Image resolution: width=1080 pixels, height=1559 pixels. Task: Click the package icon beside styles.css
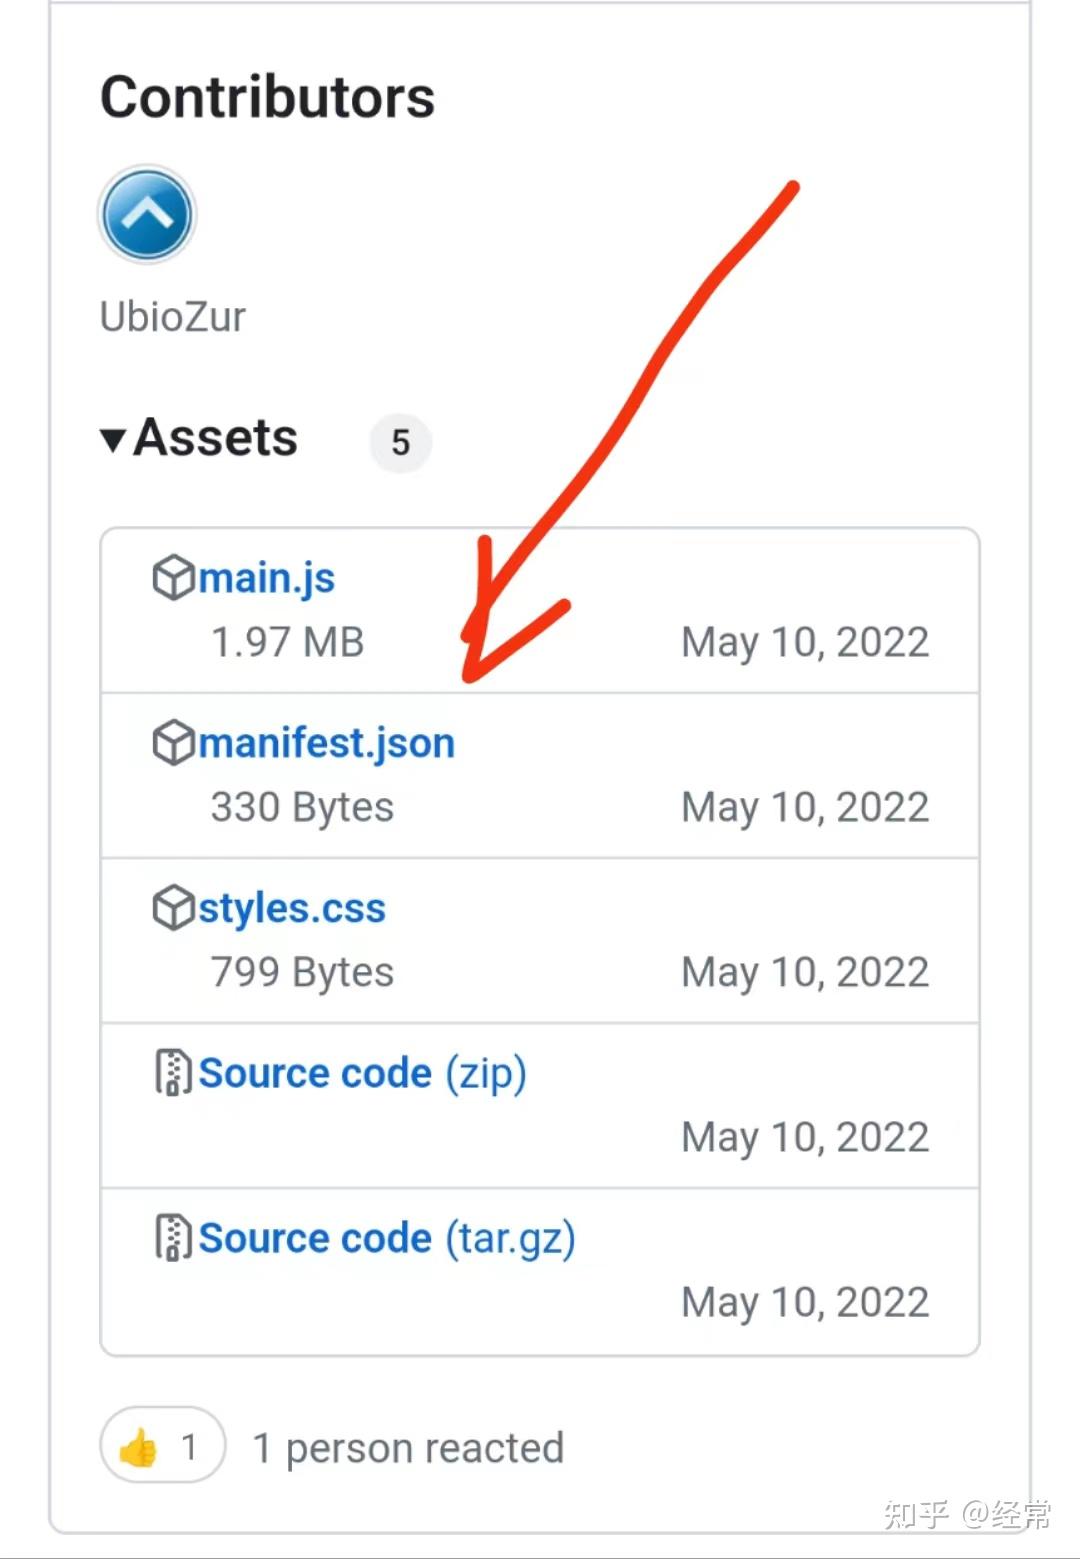172,908
